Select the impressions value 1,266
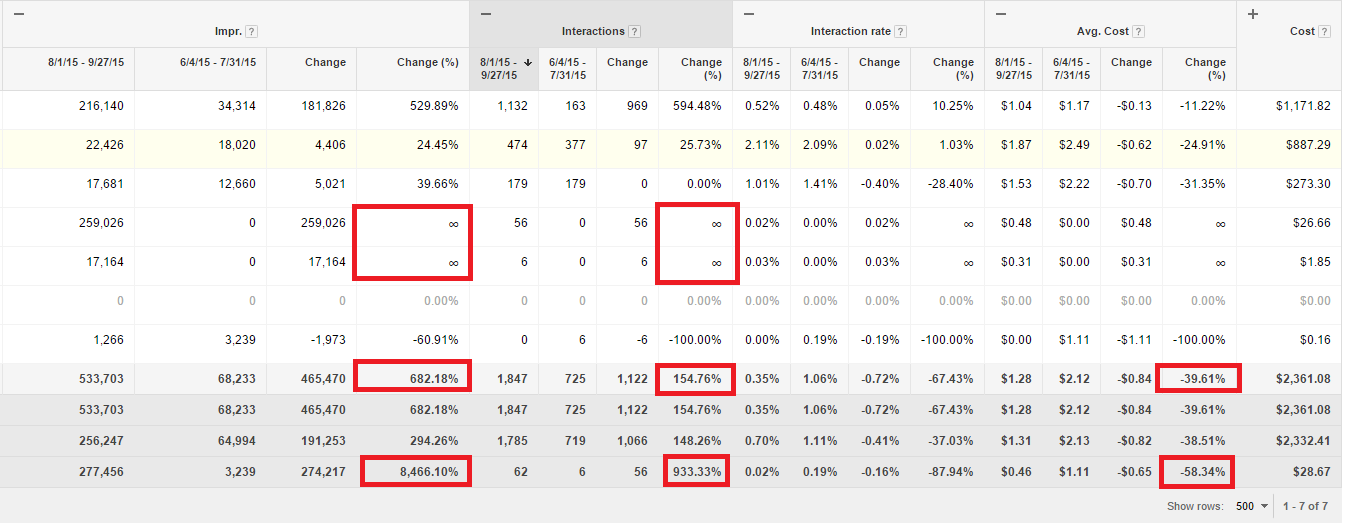Image resolution: width=1345 pixels, height=523 pixels. [108, 340]
